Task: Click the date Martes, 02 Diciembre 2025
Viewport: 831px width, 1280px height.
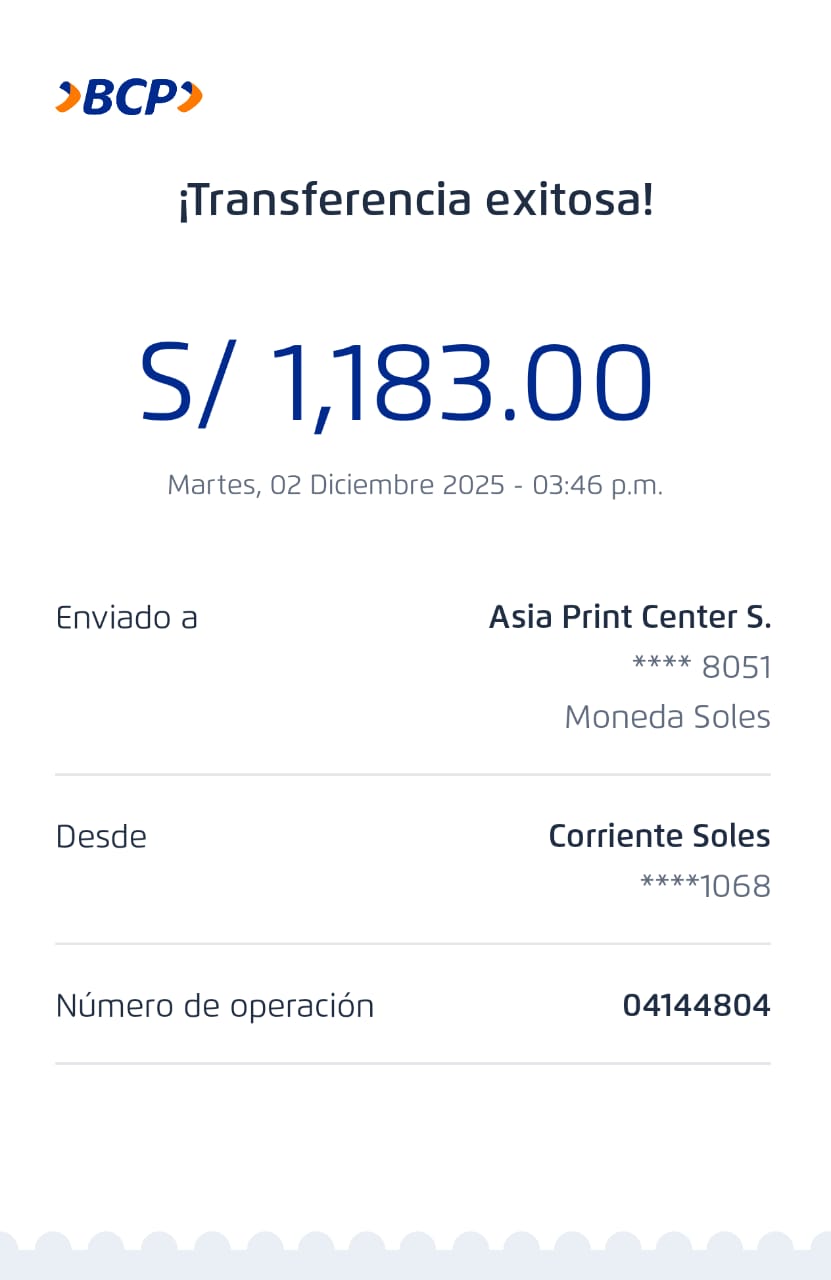Action: coord(335,485)
